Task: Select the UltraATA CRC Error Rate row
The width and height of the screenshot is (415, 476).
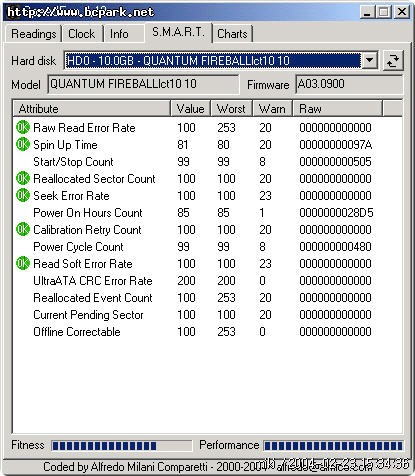Action: (207, 281)
